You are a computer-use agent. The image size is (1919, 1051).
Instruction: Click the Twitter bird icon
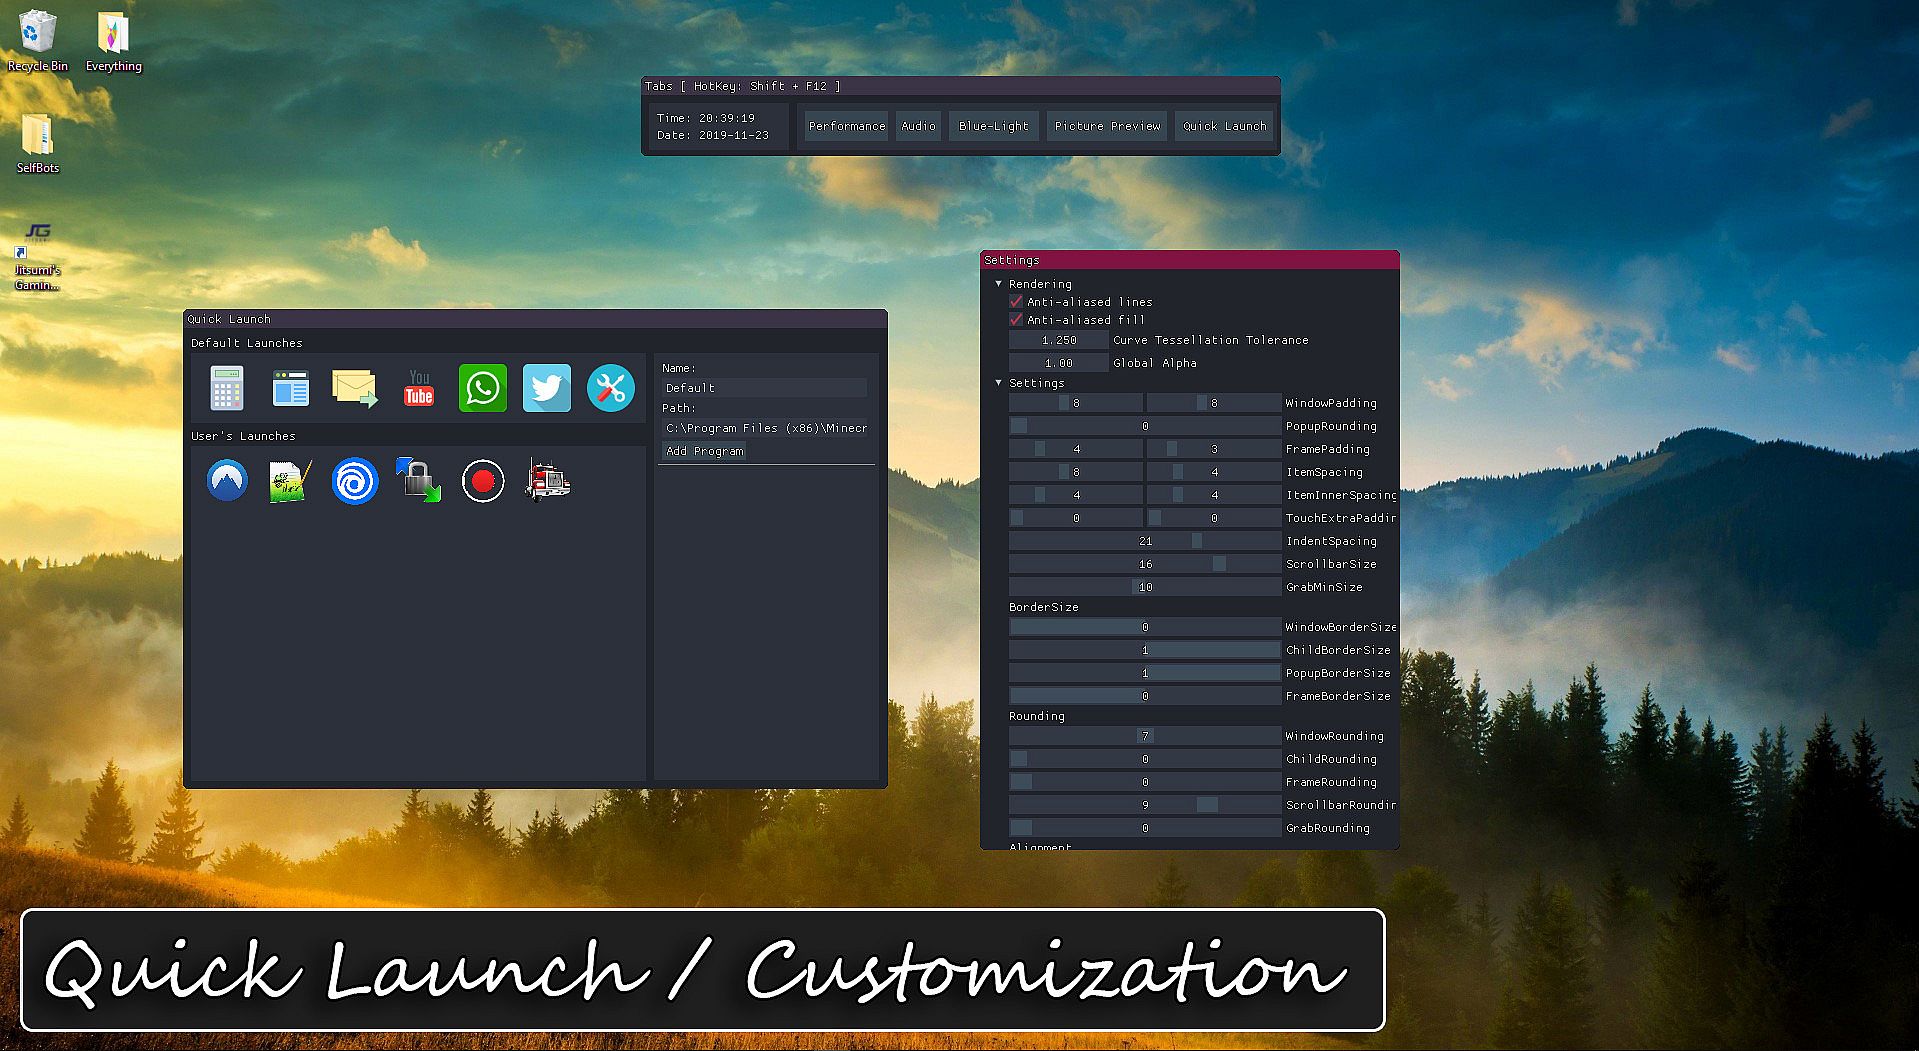click(547, 388)
